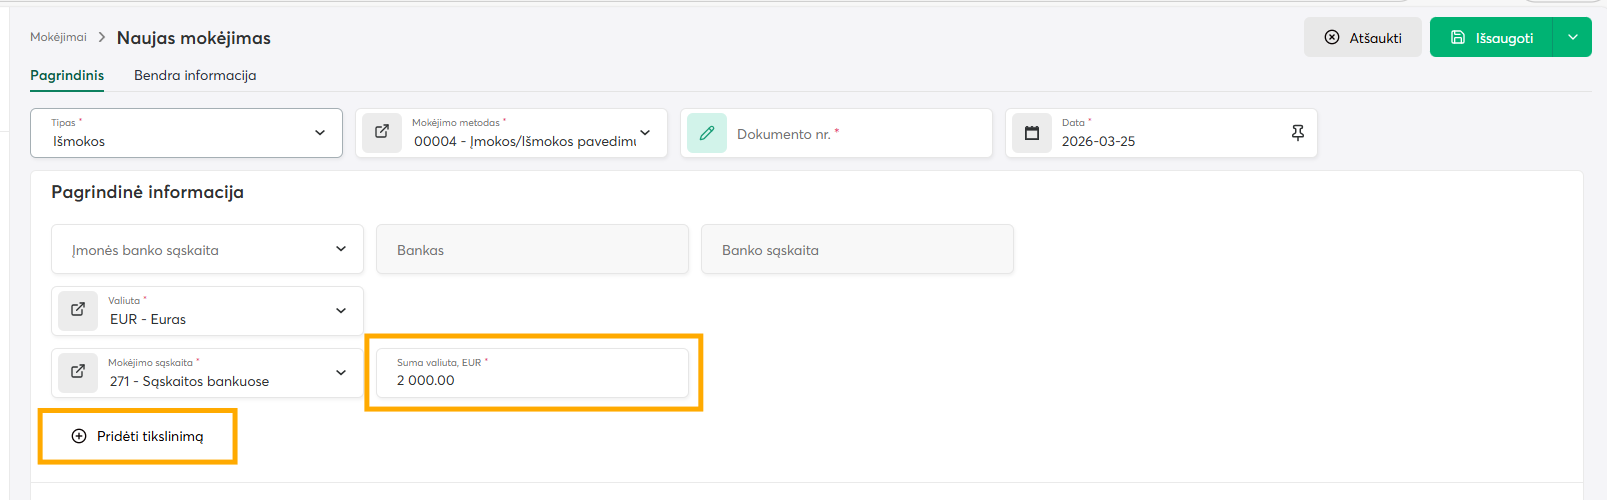Select the Pagrindinis tab
The height and width of the screenshot is (500, 1607).
pyautogui.click(x=67, y=75)
